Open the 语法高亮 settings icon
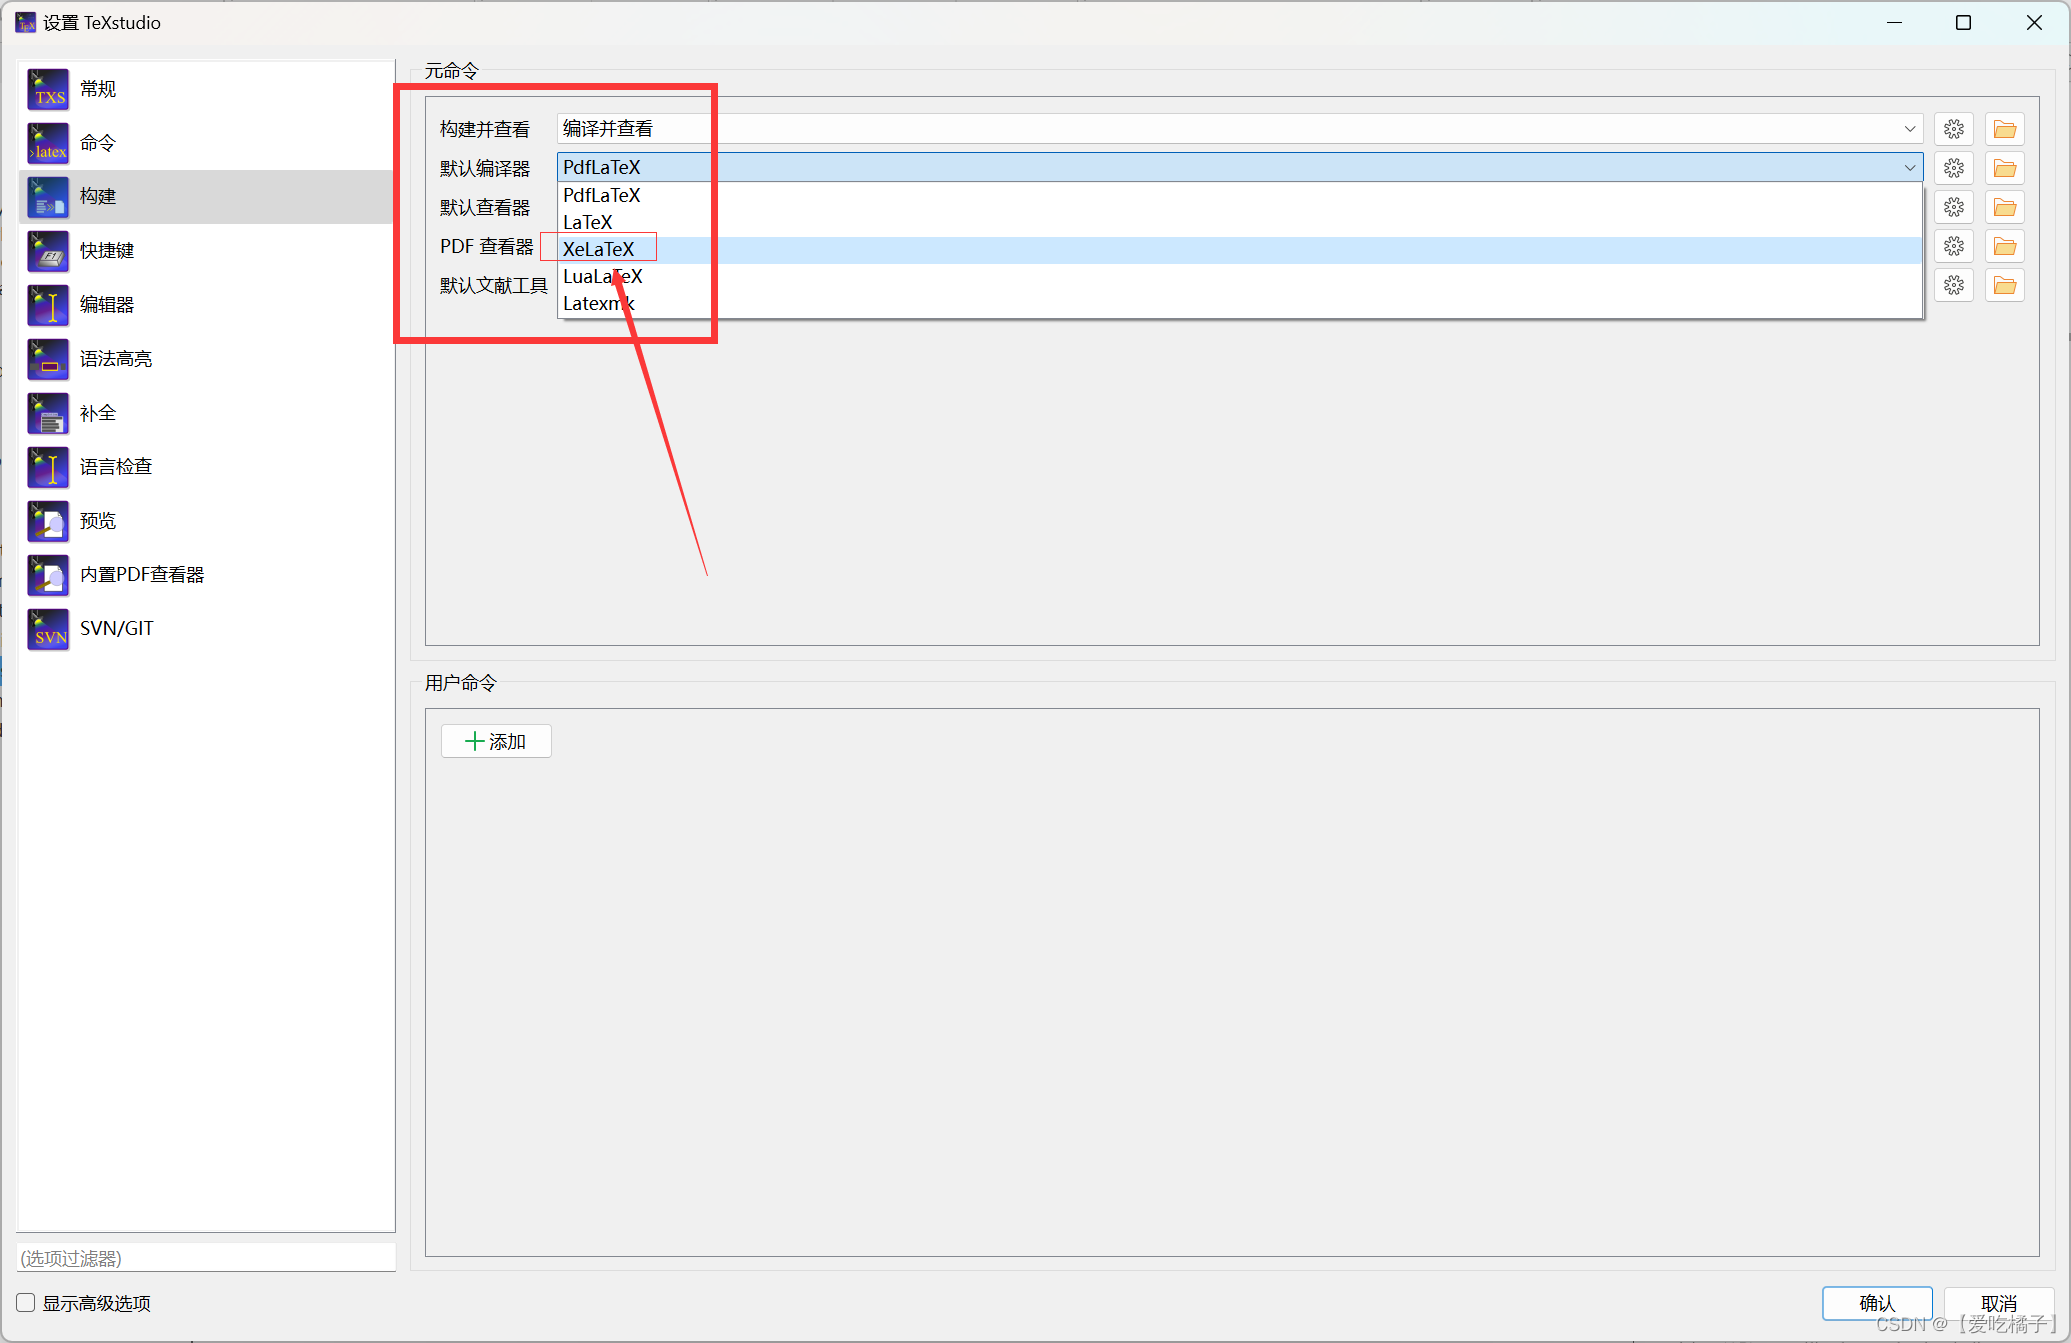Screen dimensions: 2071x1343 pos(47,359)
